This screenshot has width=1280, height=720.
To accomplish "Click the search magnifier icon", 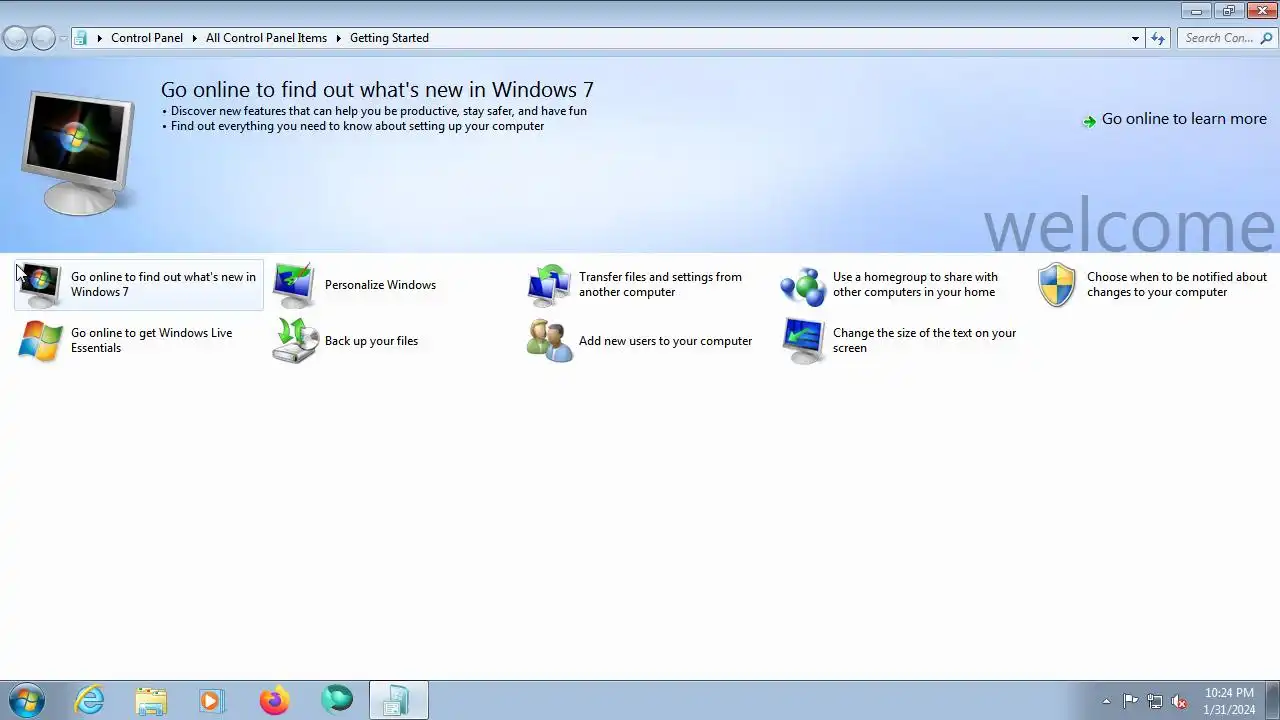I will click(x=1266, y=38).
